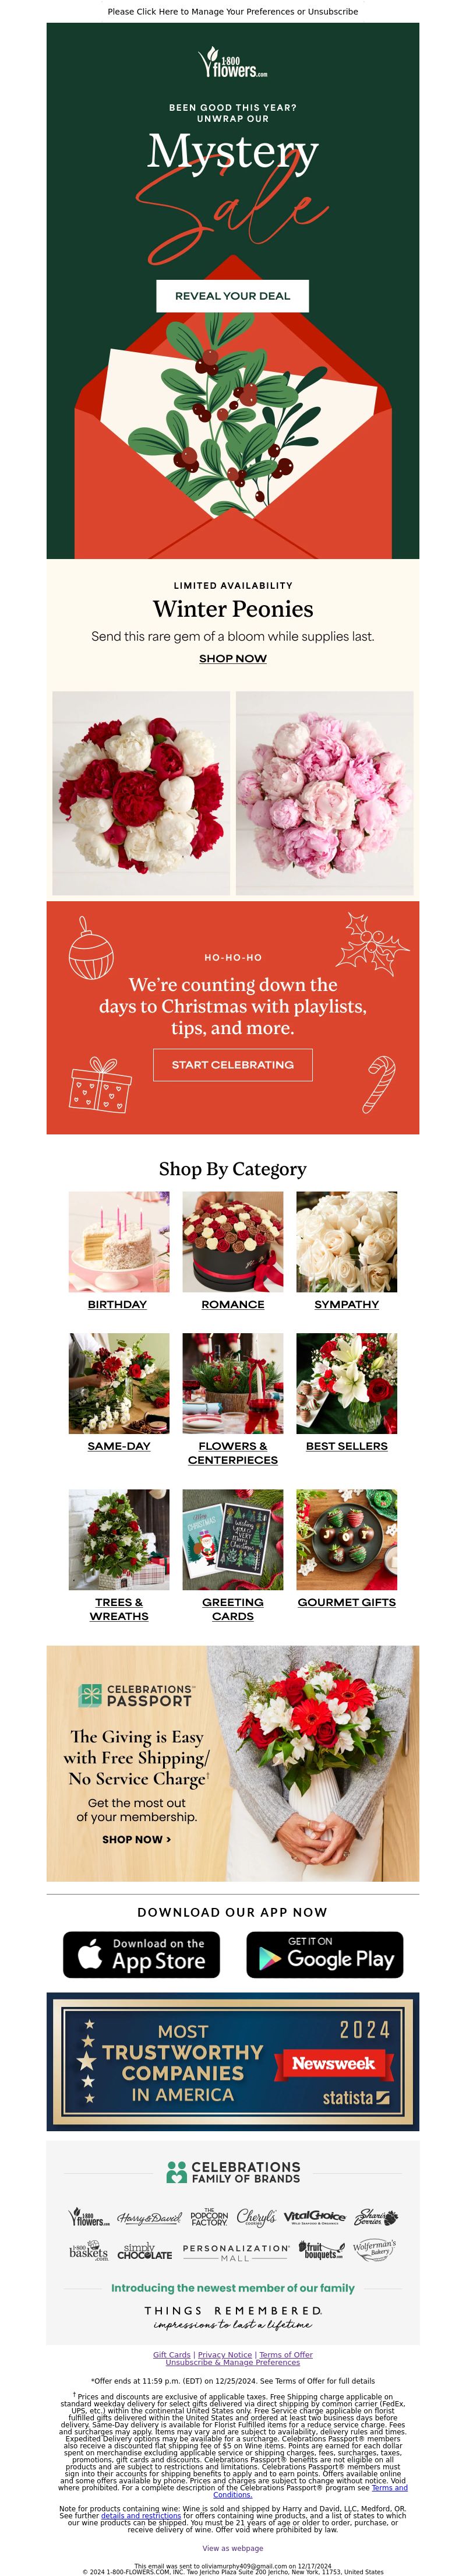
Task: Click the pink peonies bouquet photo
Action: tap(325, 793)
